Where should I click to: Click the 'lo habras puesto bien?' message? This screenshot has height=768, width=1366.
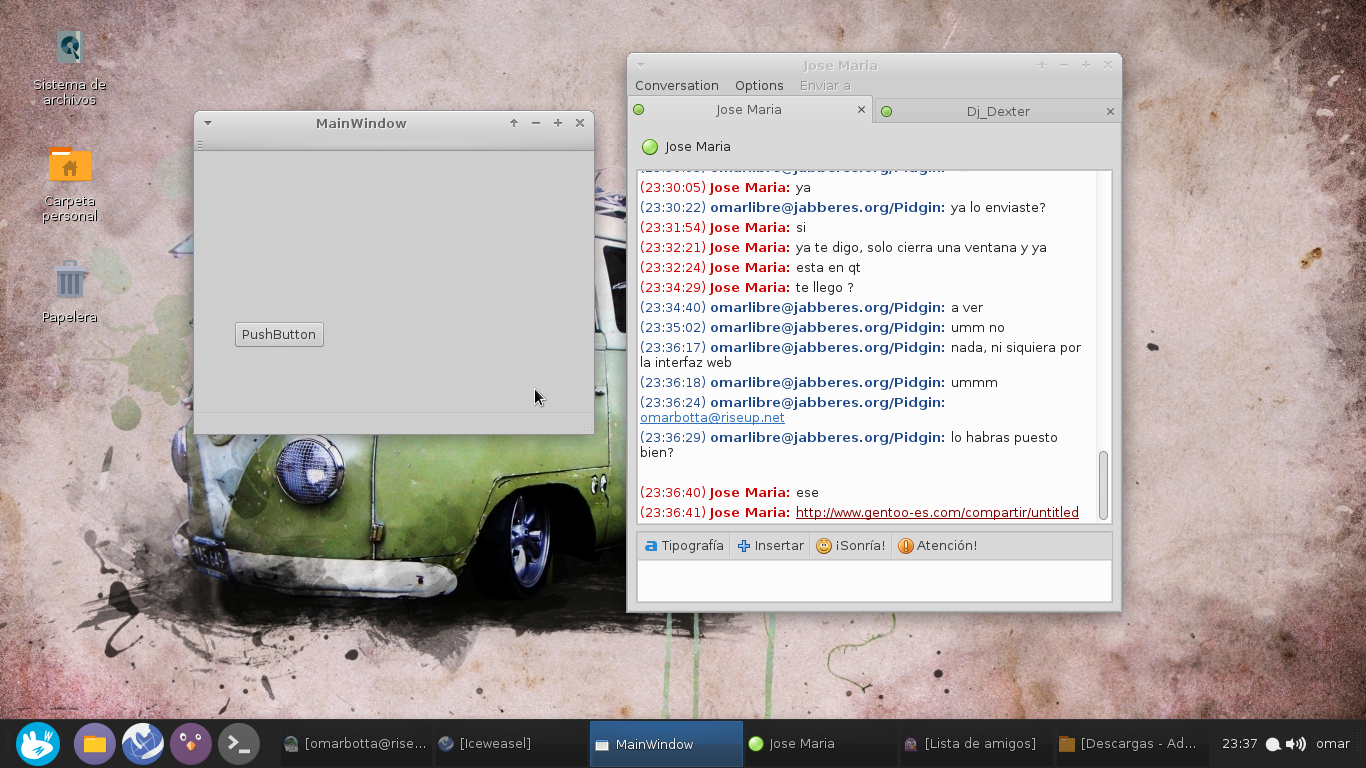pos(849,445)
